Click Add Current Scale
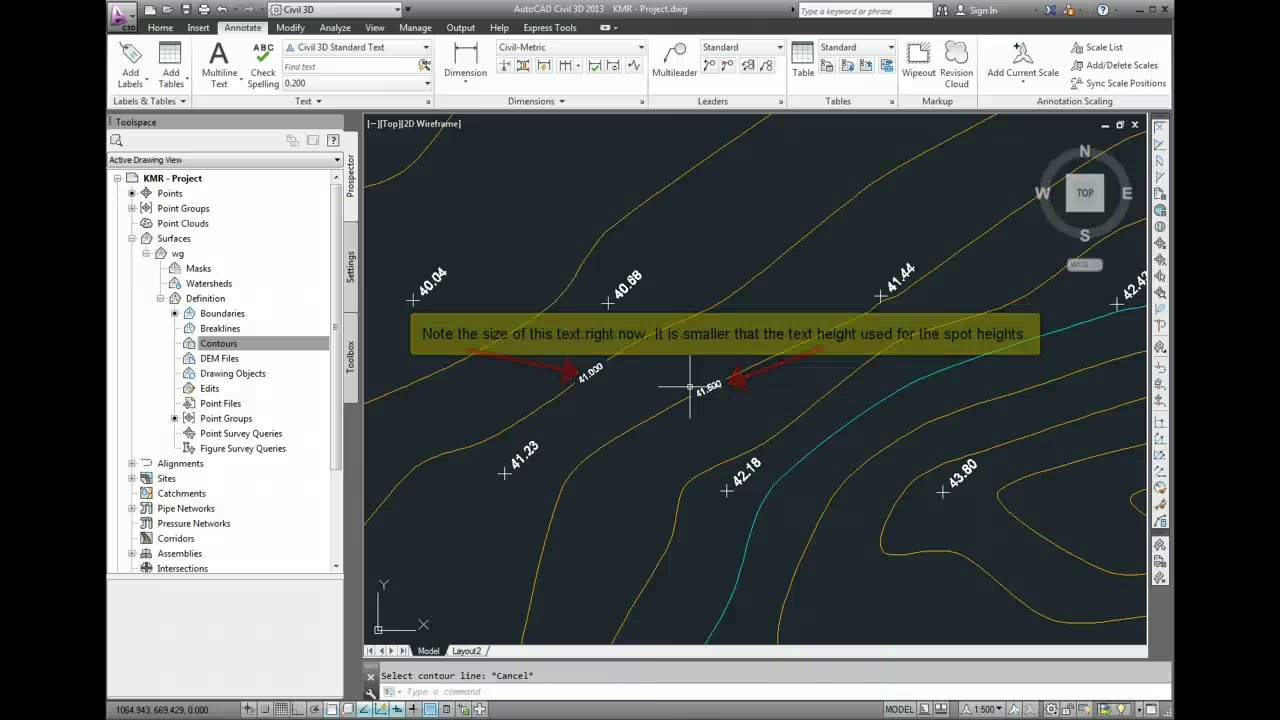Image resolution: width=1280 pixels, height=720 pixels. coord(1022,61)
